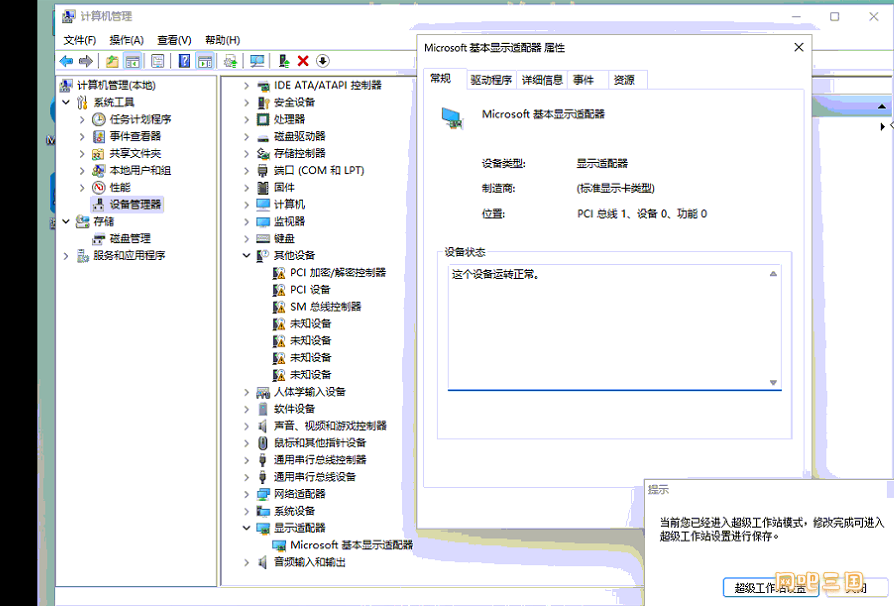Click the 事件查看器 tree icon

(x=99, y=136)
